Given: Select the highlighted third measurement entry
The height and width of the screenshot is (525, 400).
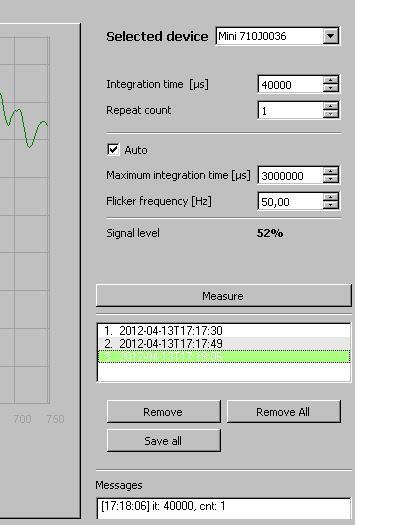Looking at the screenshot, I should [224, 357].
